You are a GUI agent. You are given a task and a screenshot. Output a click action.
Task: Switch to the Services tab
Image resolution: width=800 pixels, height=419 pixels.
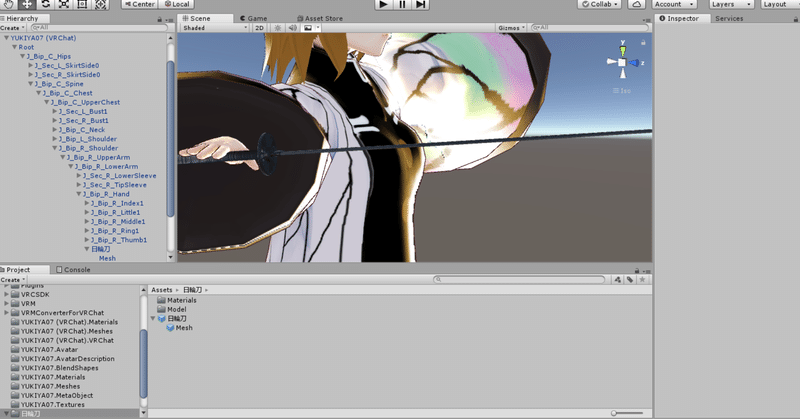tap(729, 18)
